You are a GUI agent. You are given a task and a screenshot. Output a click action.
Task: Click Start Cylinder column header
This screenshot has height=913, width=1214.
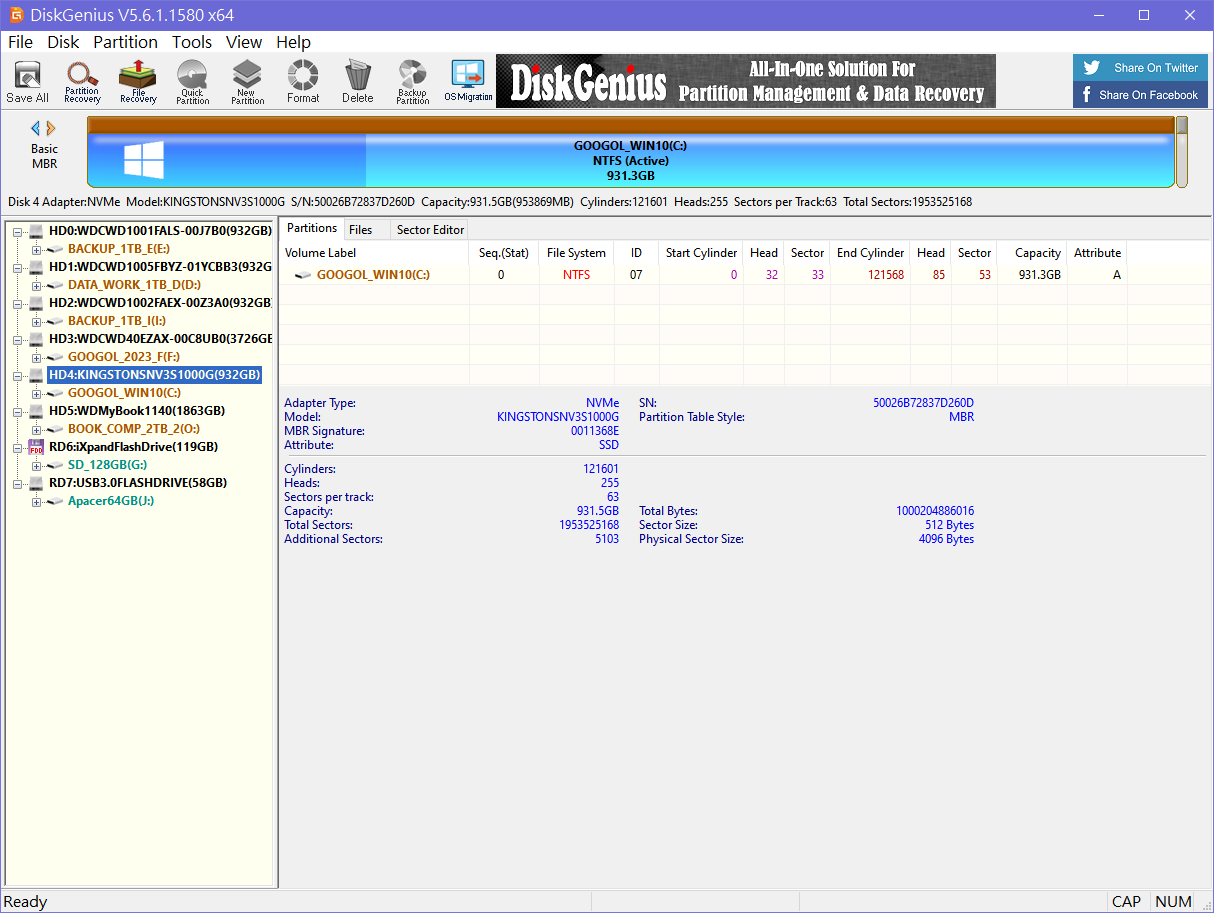point(702,253)
